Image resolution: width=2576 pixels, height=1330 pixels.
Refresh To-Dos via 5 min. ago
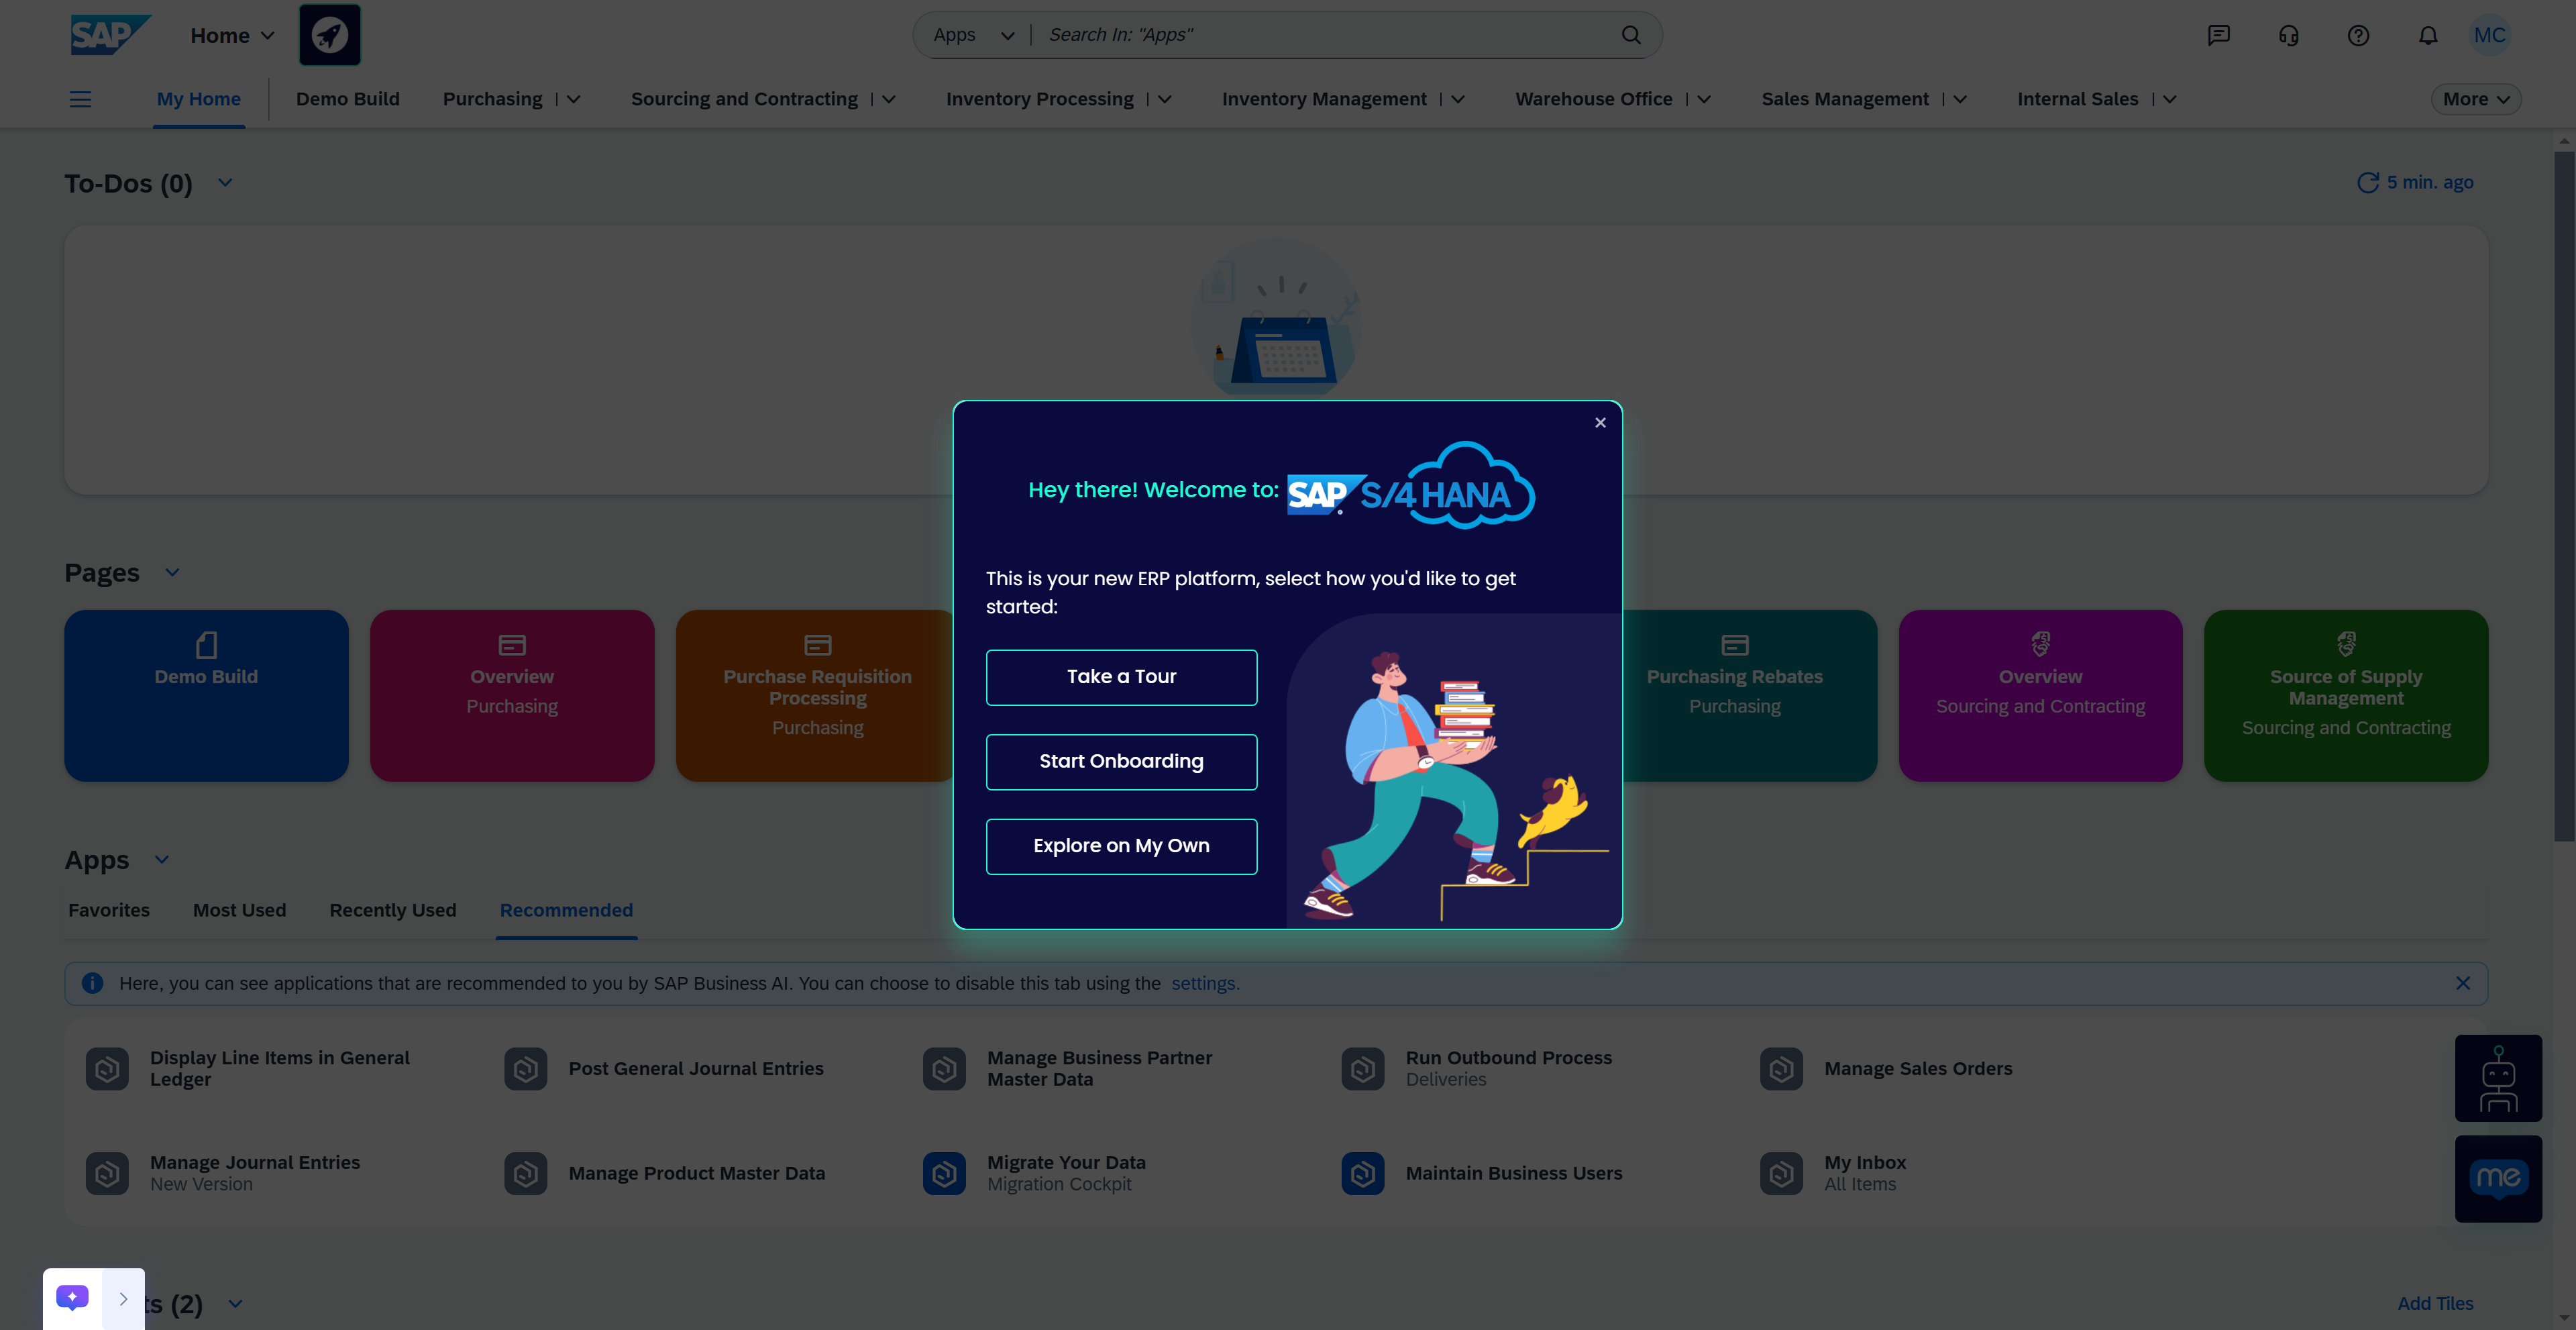(2415, 182)
